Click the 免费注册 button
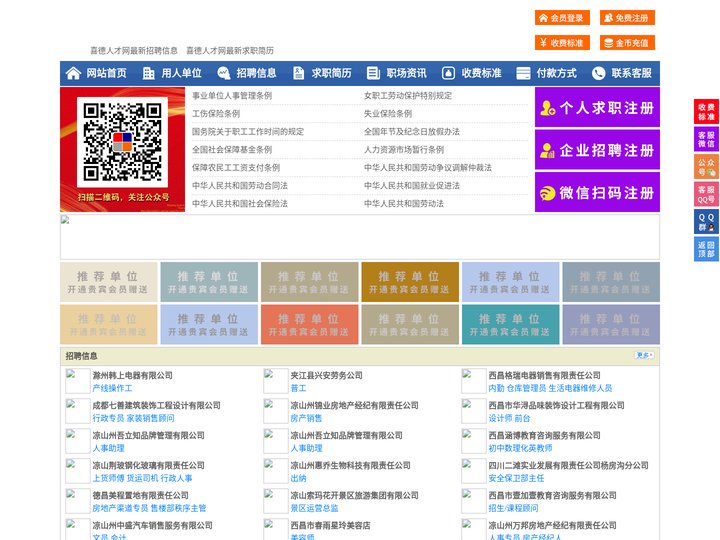This screenshot has height=540, width=720. coord(627,18)
